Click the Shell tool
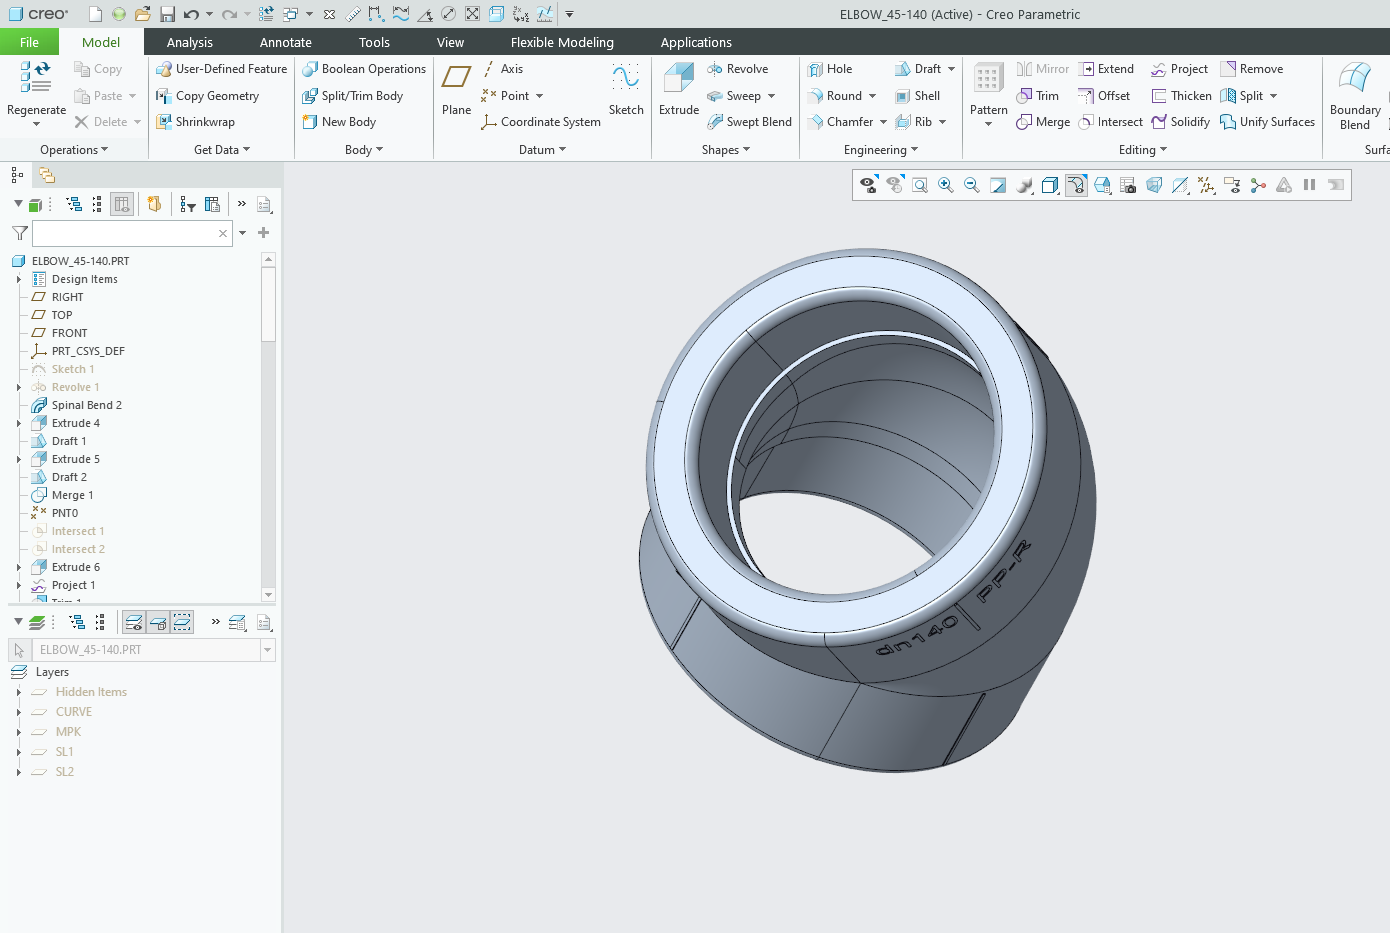The width and height of the screenshot is (1390, 933). [917, 96]
